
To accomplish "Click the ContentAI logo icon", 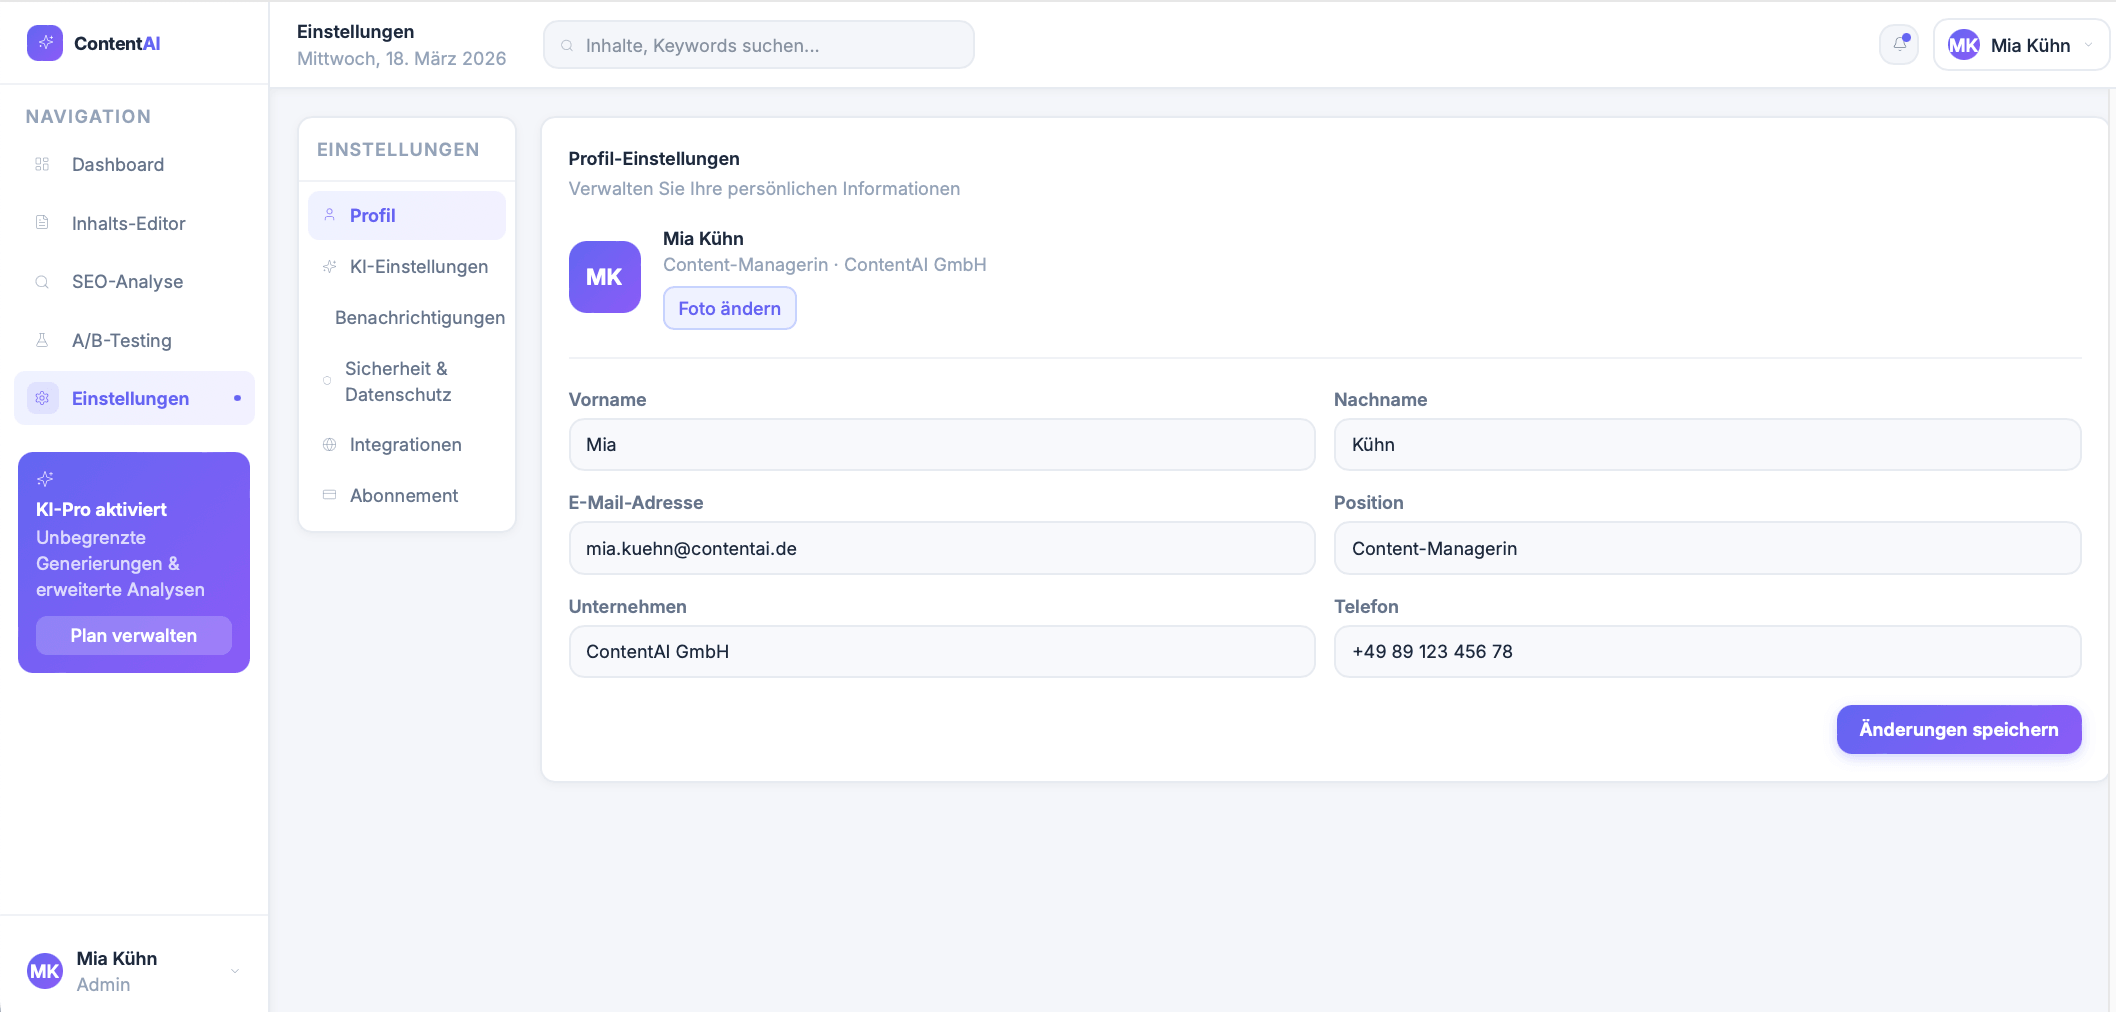I will (45, 43).
